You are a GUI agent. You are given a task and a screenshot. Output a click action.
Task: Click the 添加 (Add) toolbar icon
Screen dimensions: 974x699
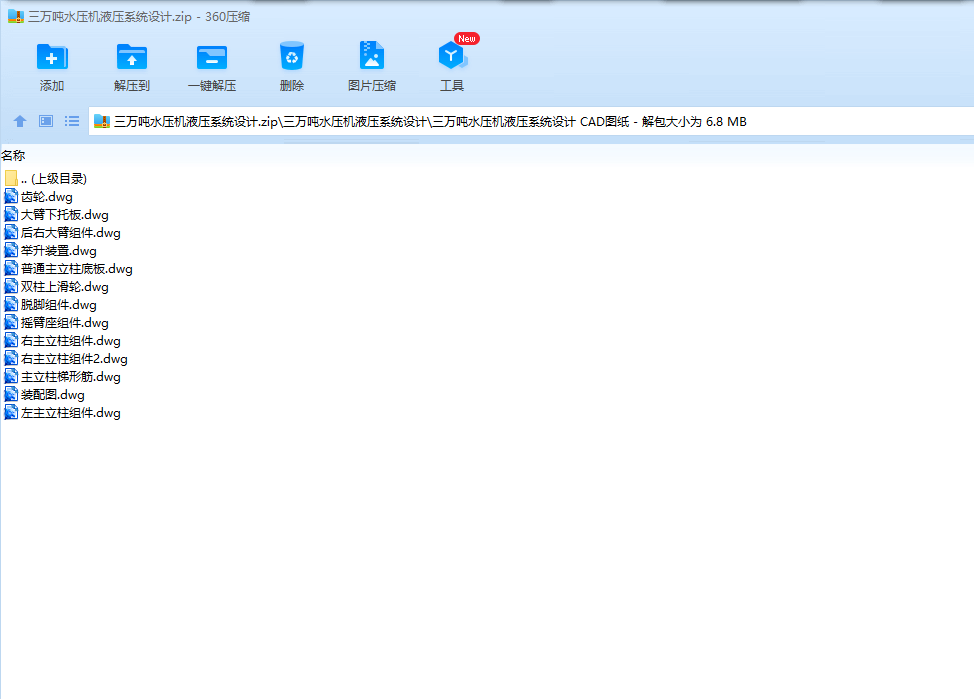pyautogui.click(x=52, y=58)
